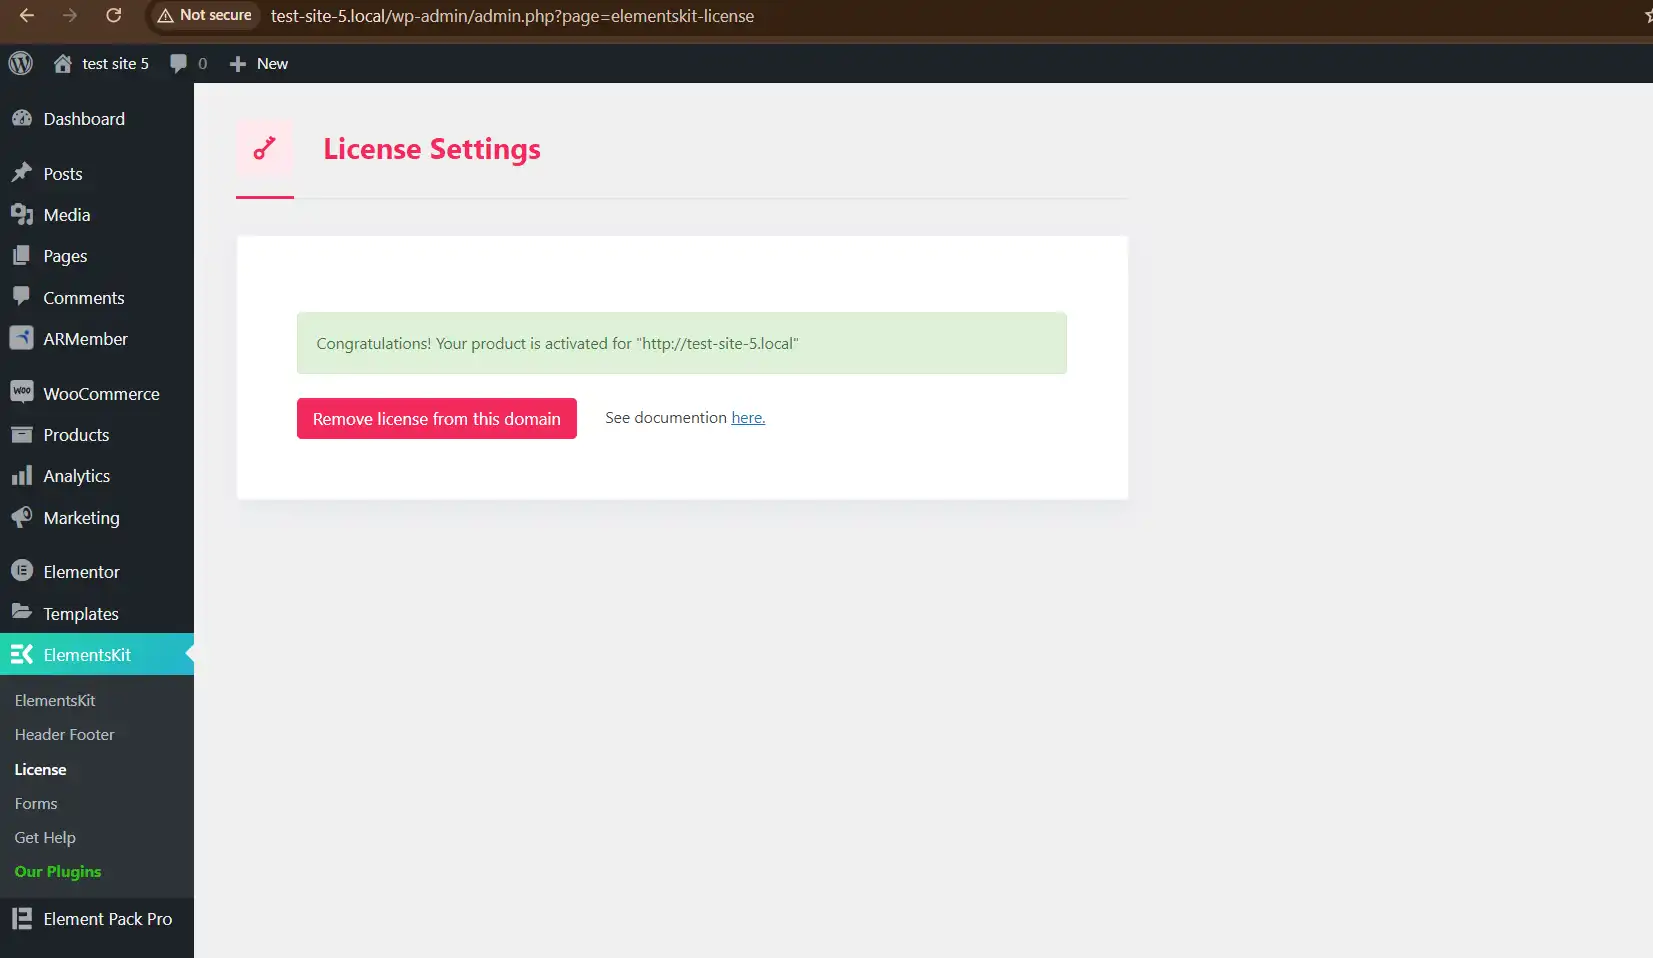The width and height of the screenshot is (1653, 958).
Task: Click the home icon beside test site 5
Action: click(62, 63)
